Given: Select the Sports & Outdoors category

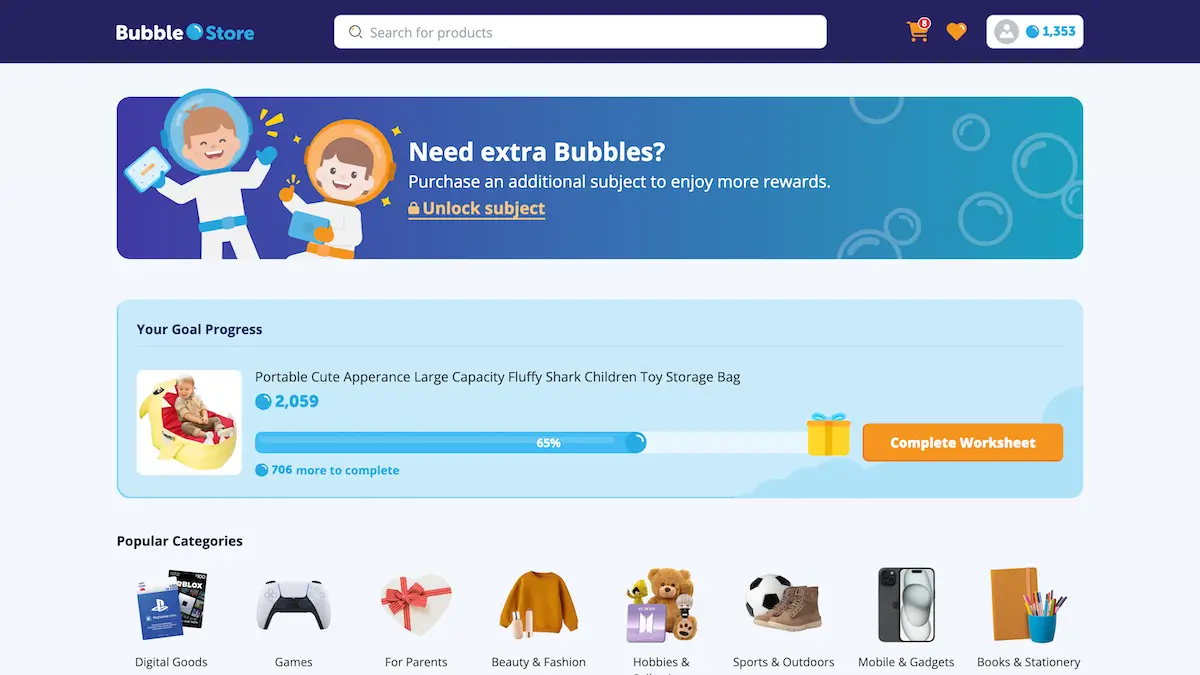Looking at the screenshot, I should pos(783,619).
